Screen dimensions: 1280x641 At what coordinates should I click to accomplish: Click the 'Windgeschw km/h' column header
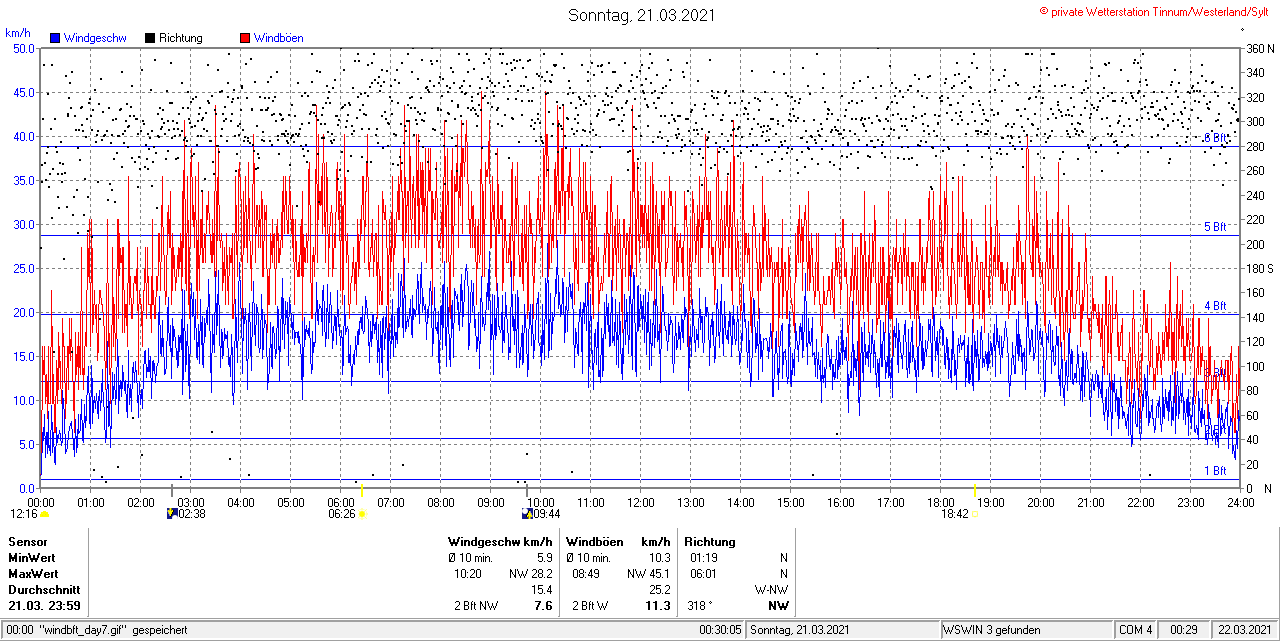(500, 541)
